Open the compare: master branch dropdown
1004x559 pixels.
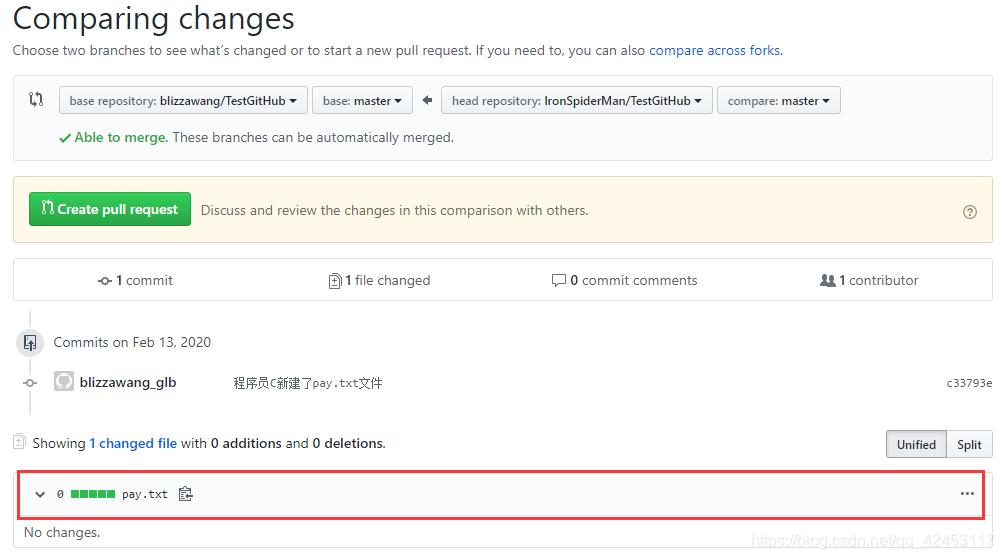778,101
